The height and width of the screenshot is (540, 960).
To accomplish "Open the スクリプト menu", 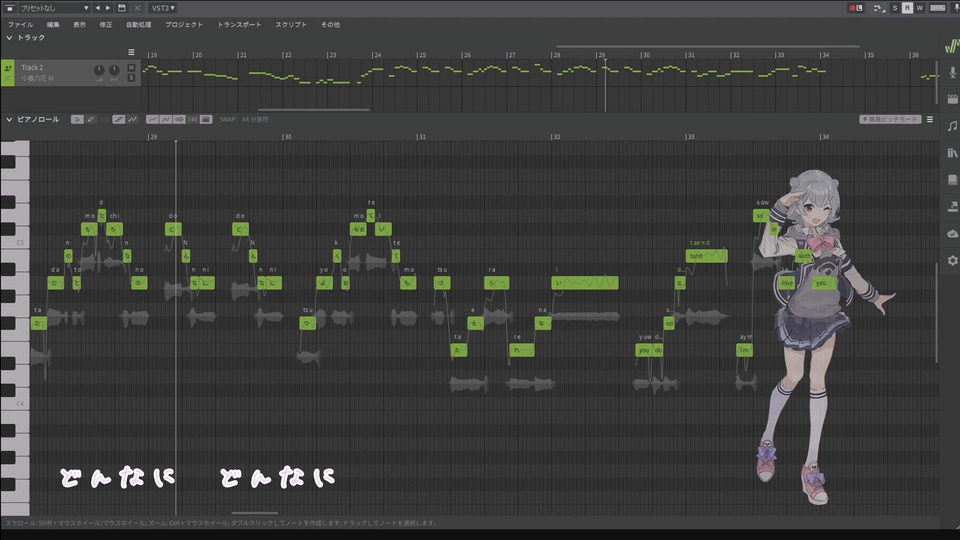I will coord(291,24).
